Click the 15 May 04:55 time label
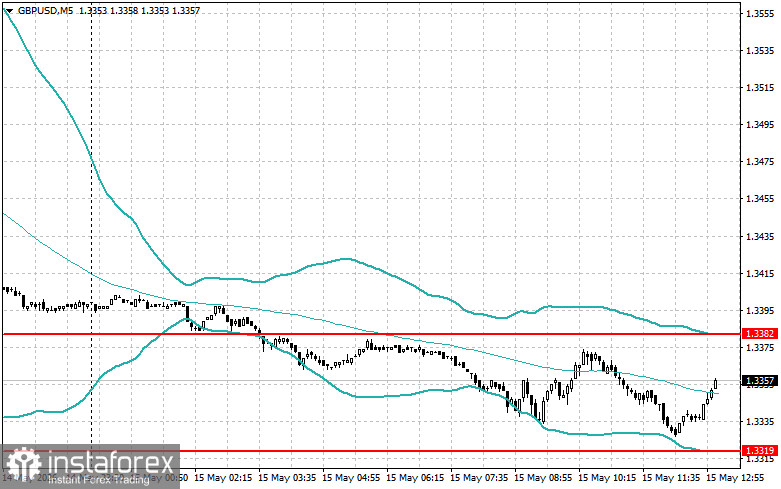Image resolution: width=781 pixels, height=489 pixels. pos(351,478)
